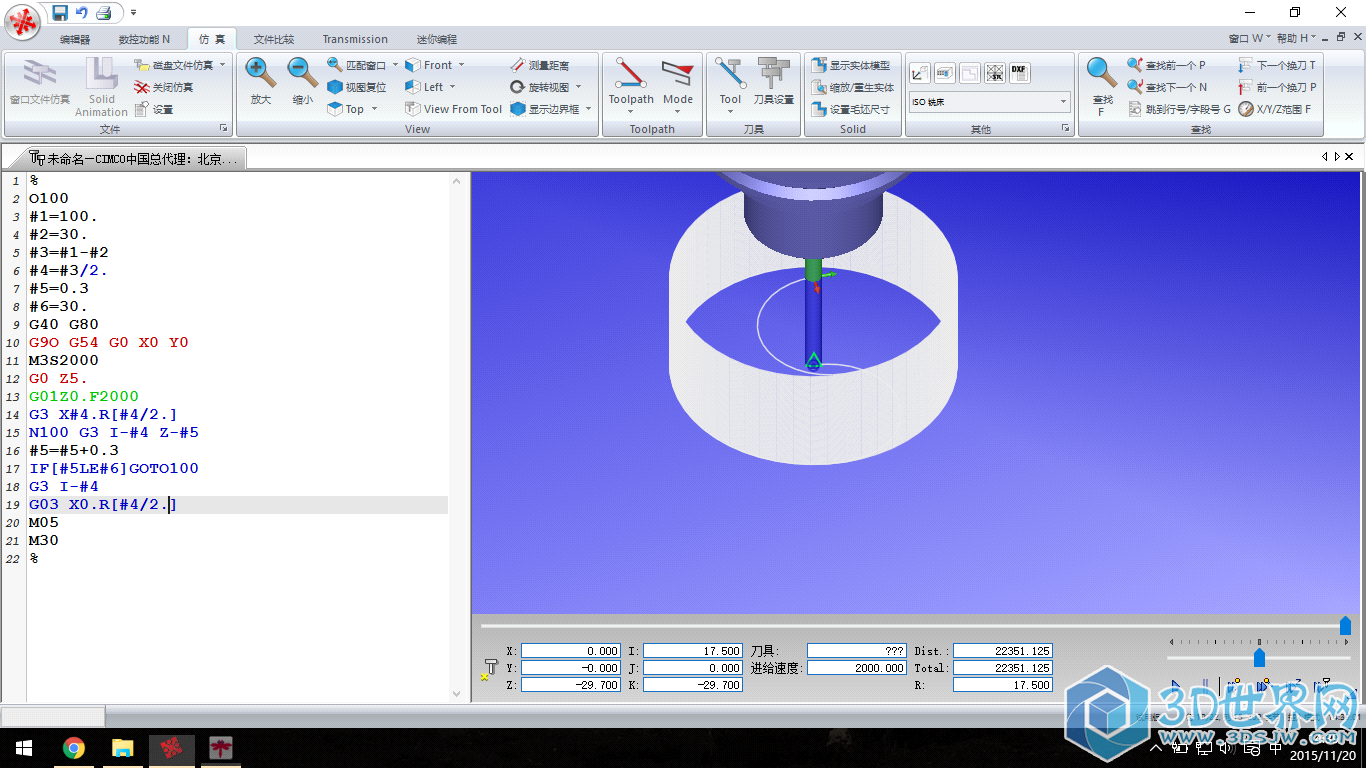Click code line 'M3S2000'

coord(64,361)
